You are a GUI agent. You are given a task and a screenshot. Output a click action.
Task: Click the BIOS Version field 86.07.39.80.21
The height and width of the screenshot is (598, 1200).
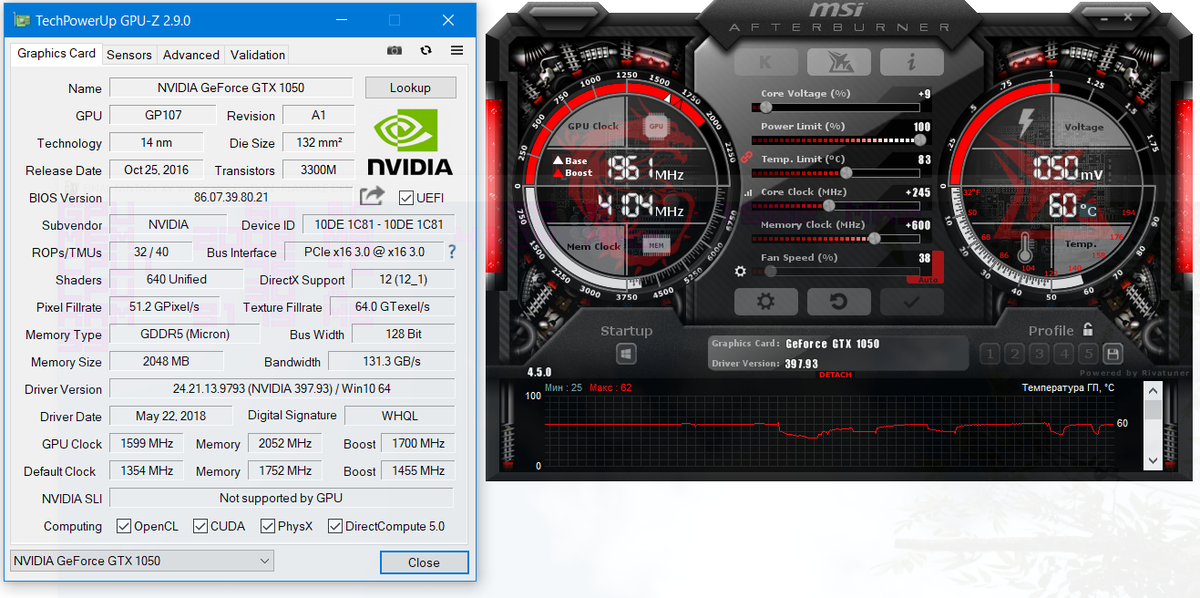[x=231, y=197]
